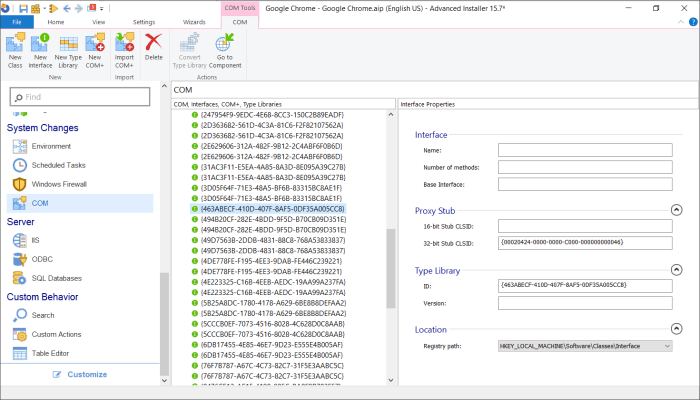Viewport: 700px width, 400px height.
Task: Click the red Delete button
Action: pyautogui.click(x=154, y=46)
